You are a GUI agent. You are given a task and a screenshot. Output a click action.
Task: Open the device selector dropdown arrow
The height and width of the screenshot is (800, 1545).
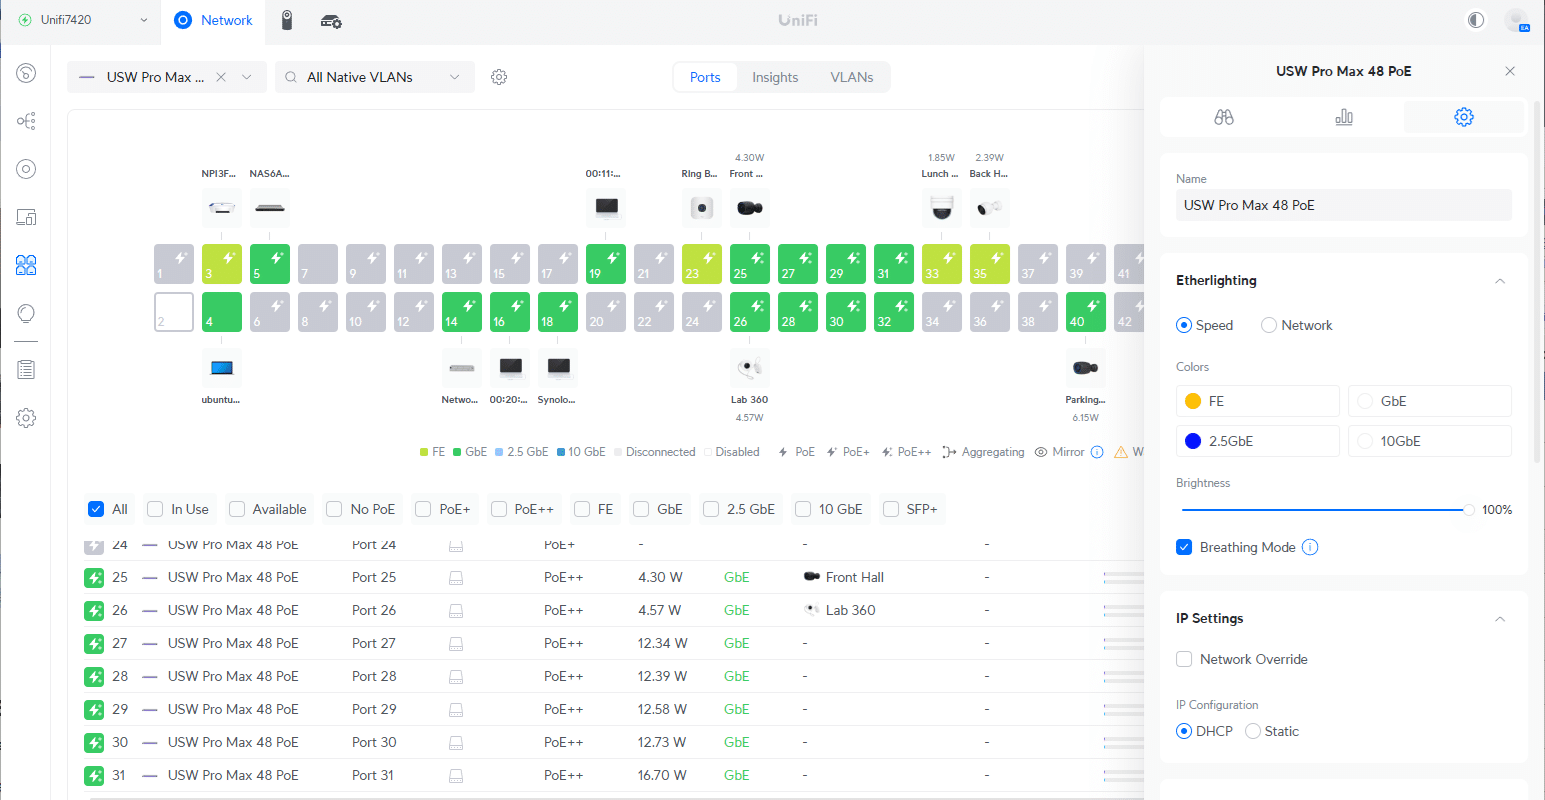(x=246, y=77)
